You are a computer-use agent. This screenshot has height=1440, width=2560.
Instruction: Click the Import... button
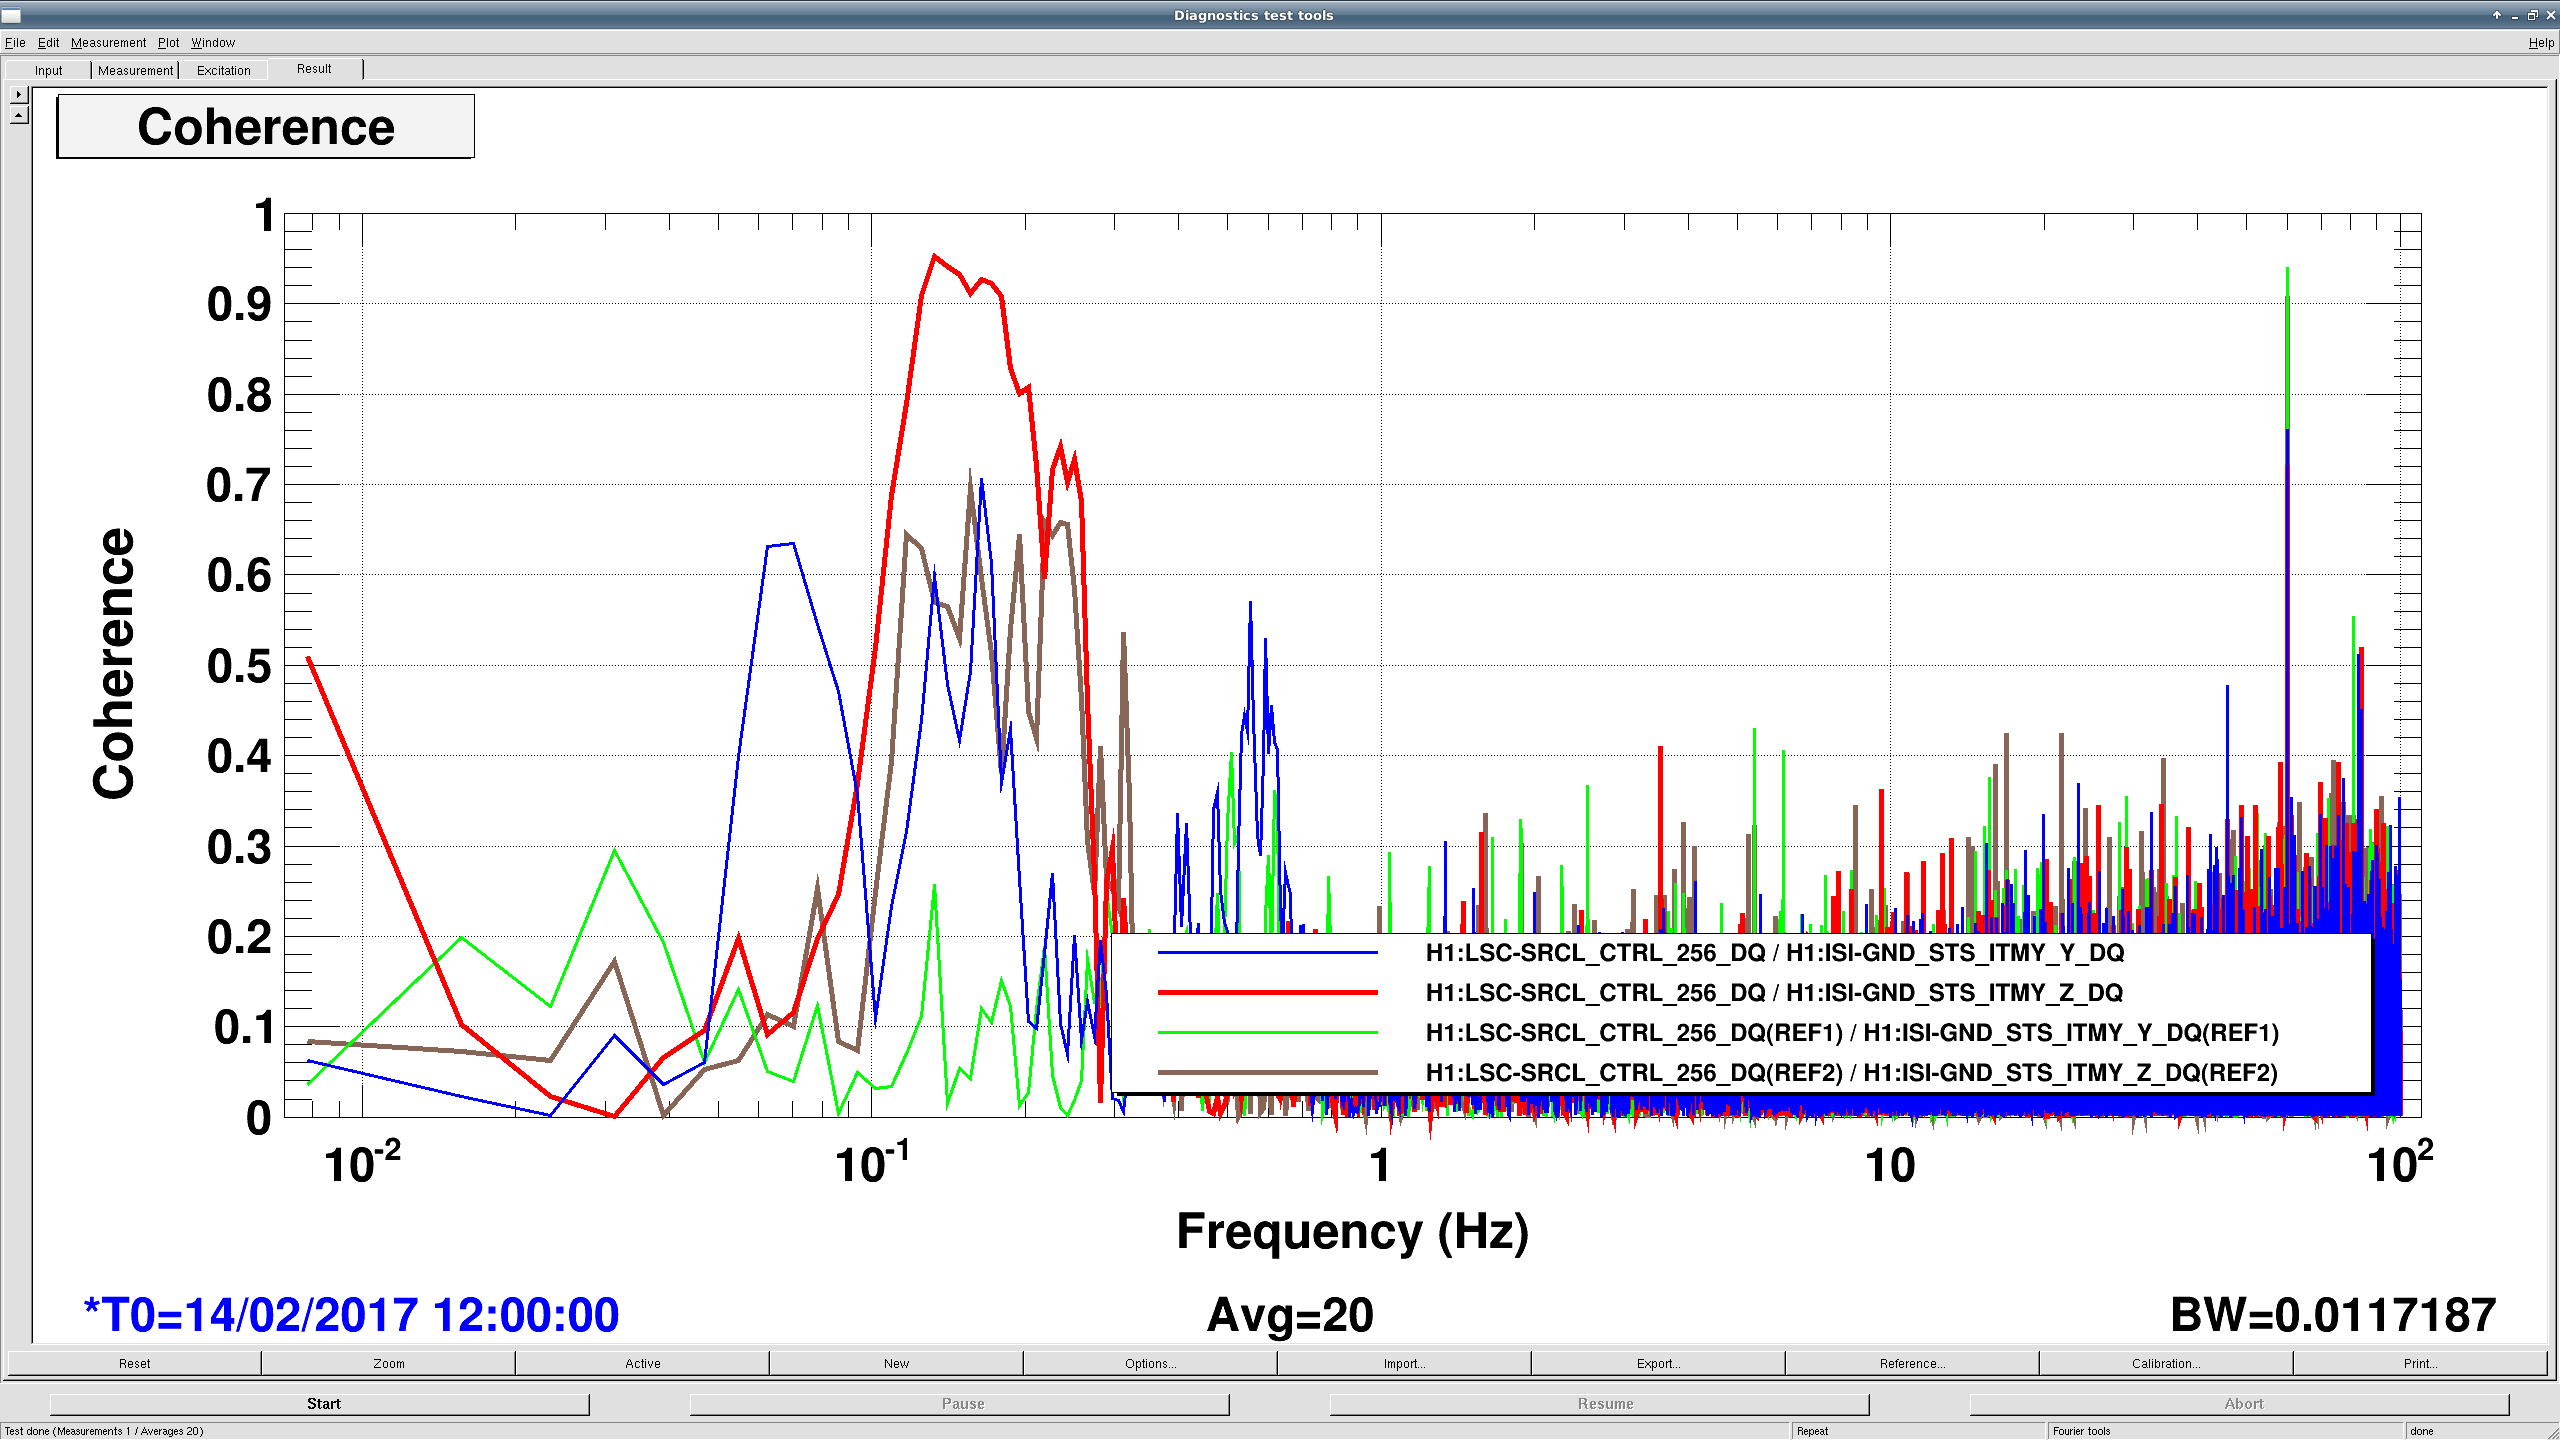(1404, 1363)
